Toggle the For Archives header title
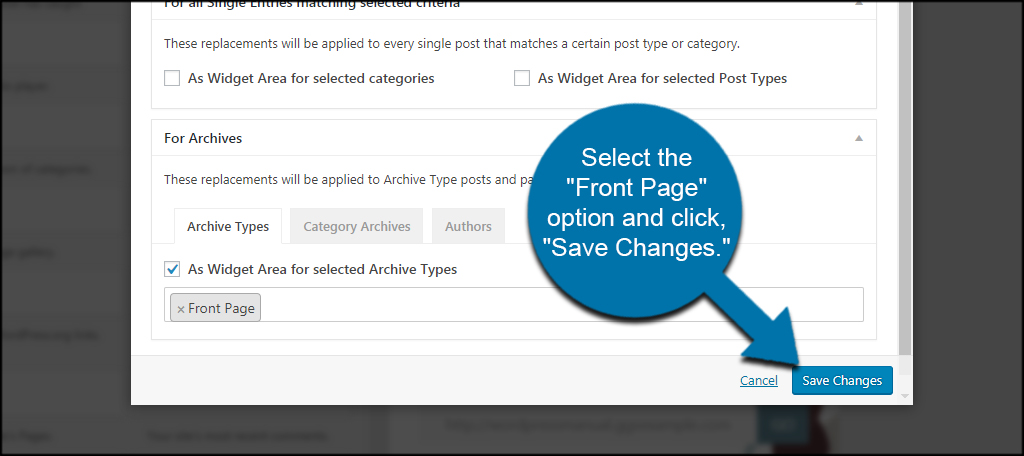Viewport: 1024px width, 456px height. [x=203, y=138]
